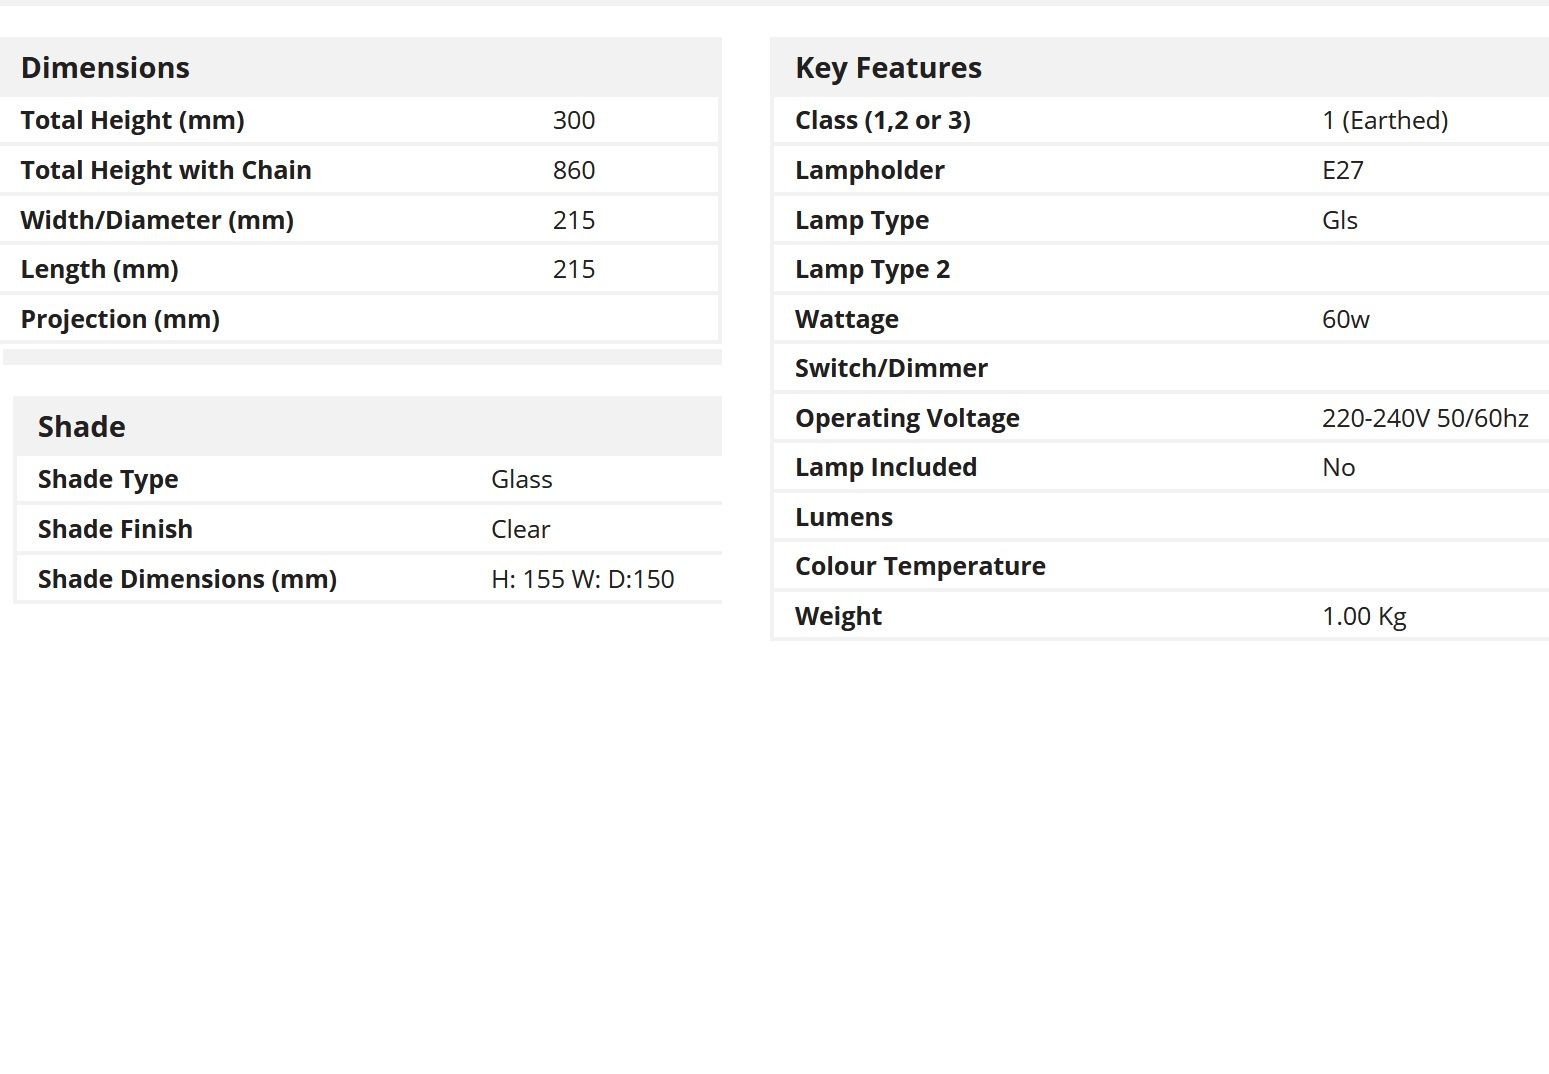Viewport: 1549px width, 1074px height.
Task: Select the Shade Type Glass value
Action: 522,479
